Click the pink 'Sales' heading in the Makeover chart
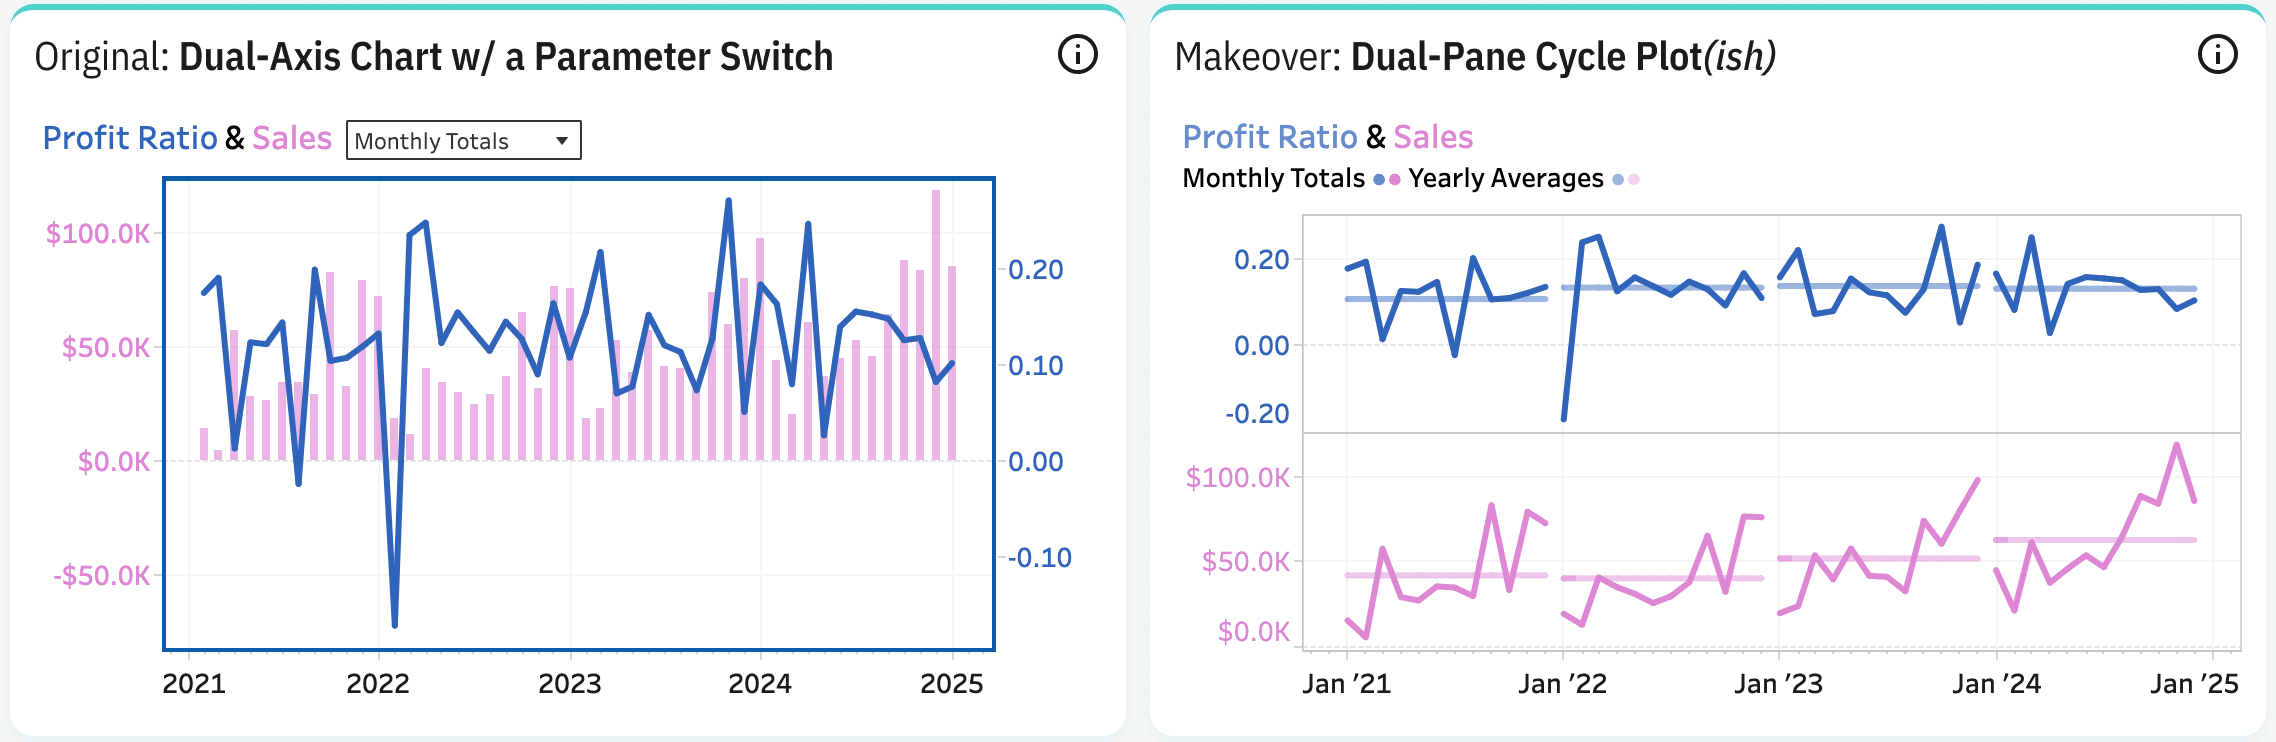 tap(1433, 137)
